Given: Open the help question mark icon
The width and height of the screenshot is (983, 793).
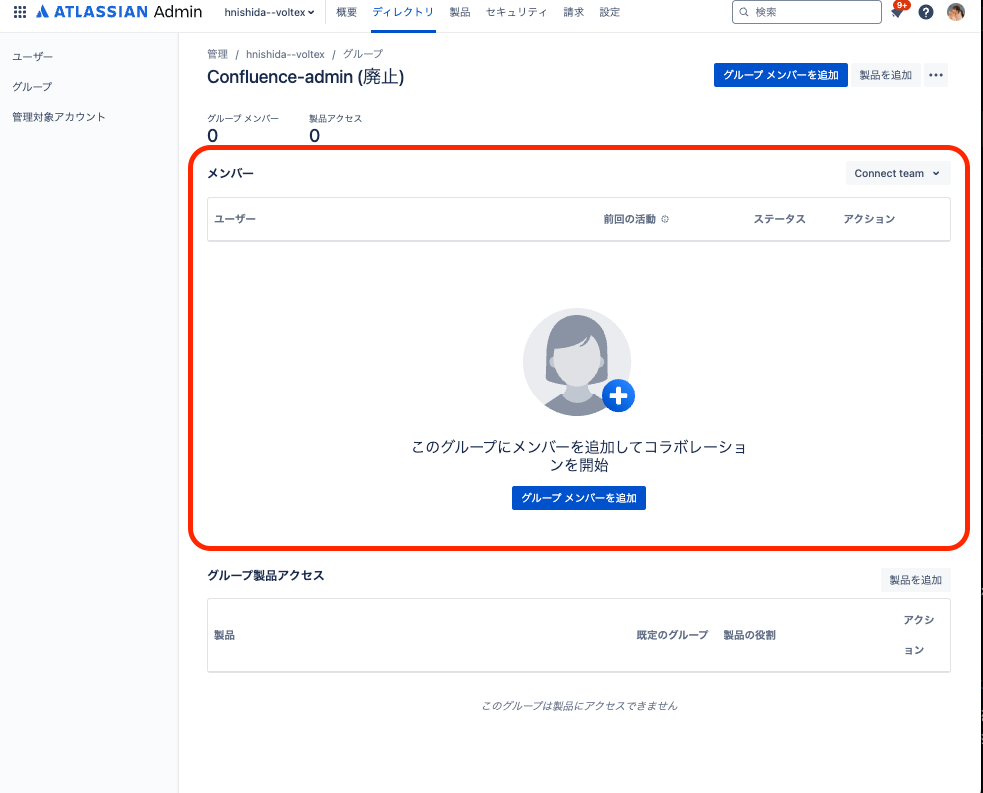Looking at the screenshot, I should (x=925, y=12).
